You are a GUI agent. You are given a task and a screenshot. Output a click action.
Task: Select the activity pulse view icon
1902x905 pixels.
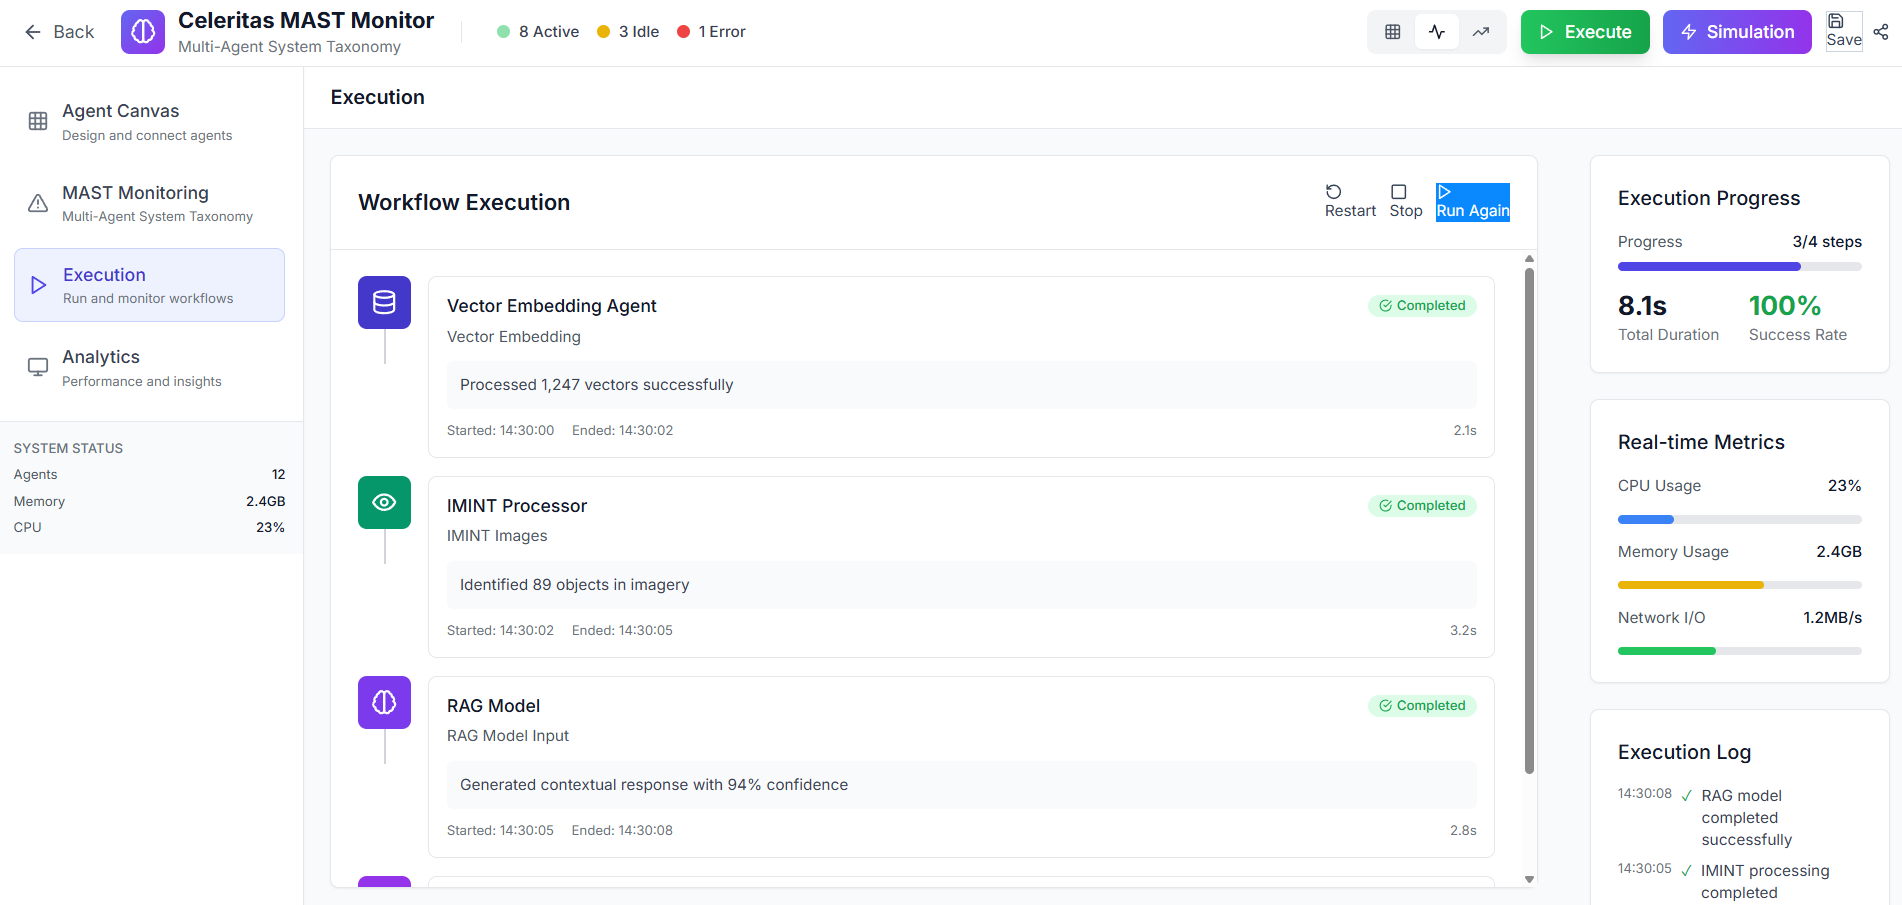pyautogui.click(x=1437, y=32)
